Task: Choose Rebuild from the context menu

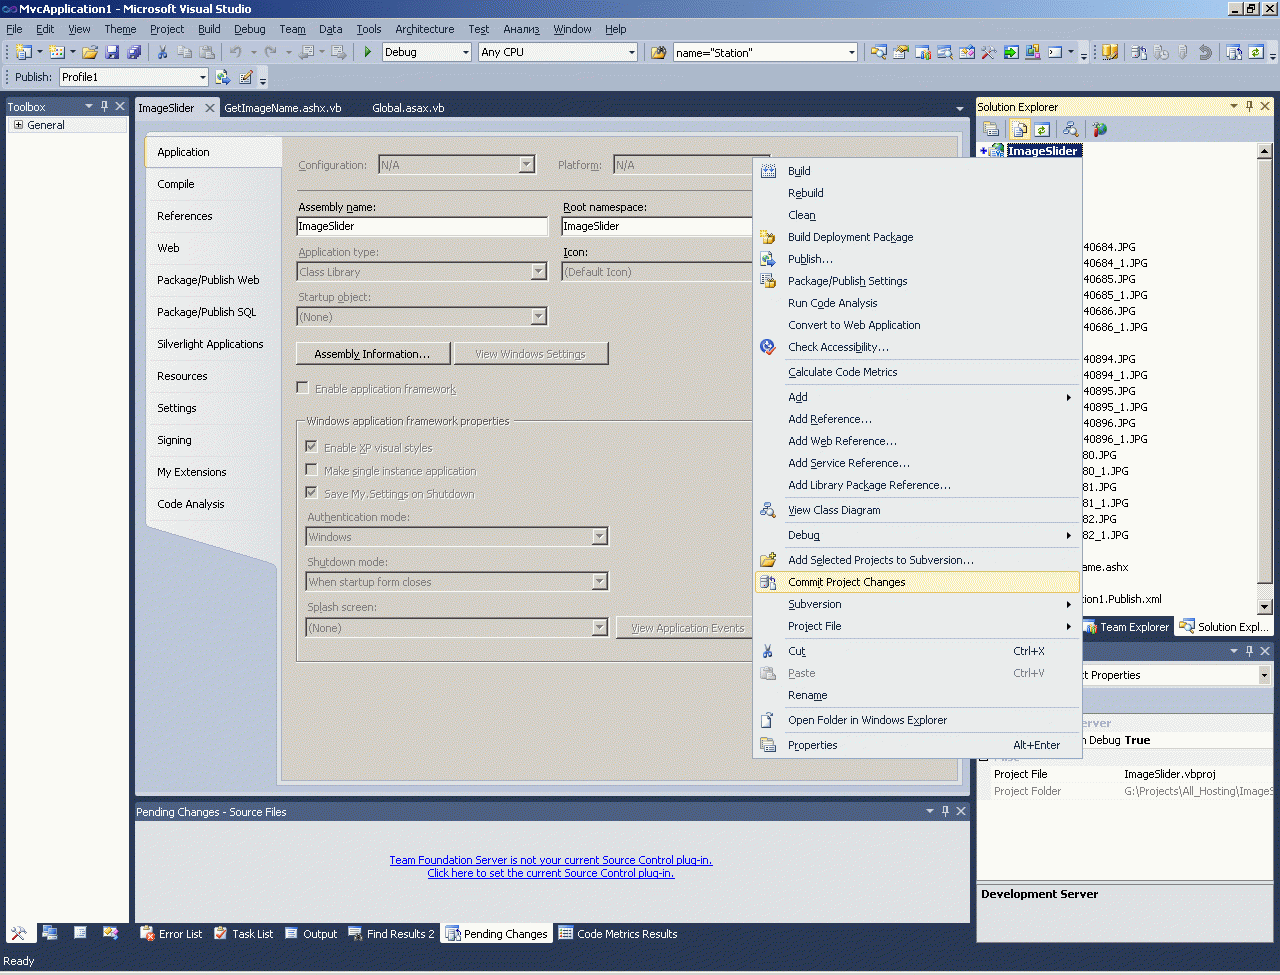Action: coord(917,193)
